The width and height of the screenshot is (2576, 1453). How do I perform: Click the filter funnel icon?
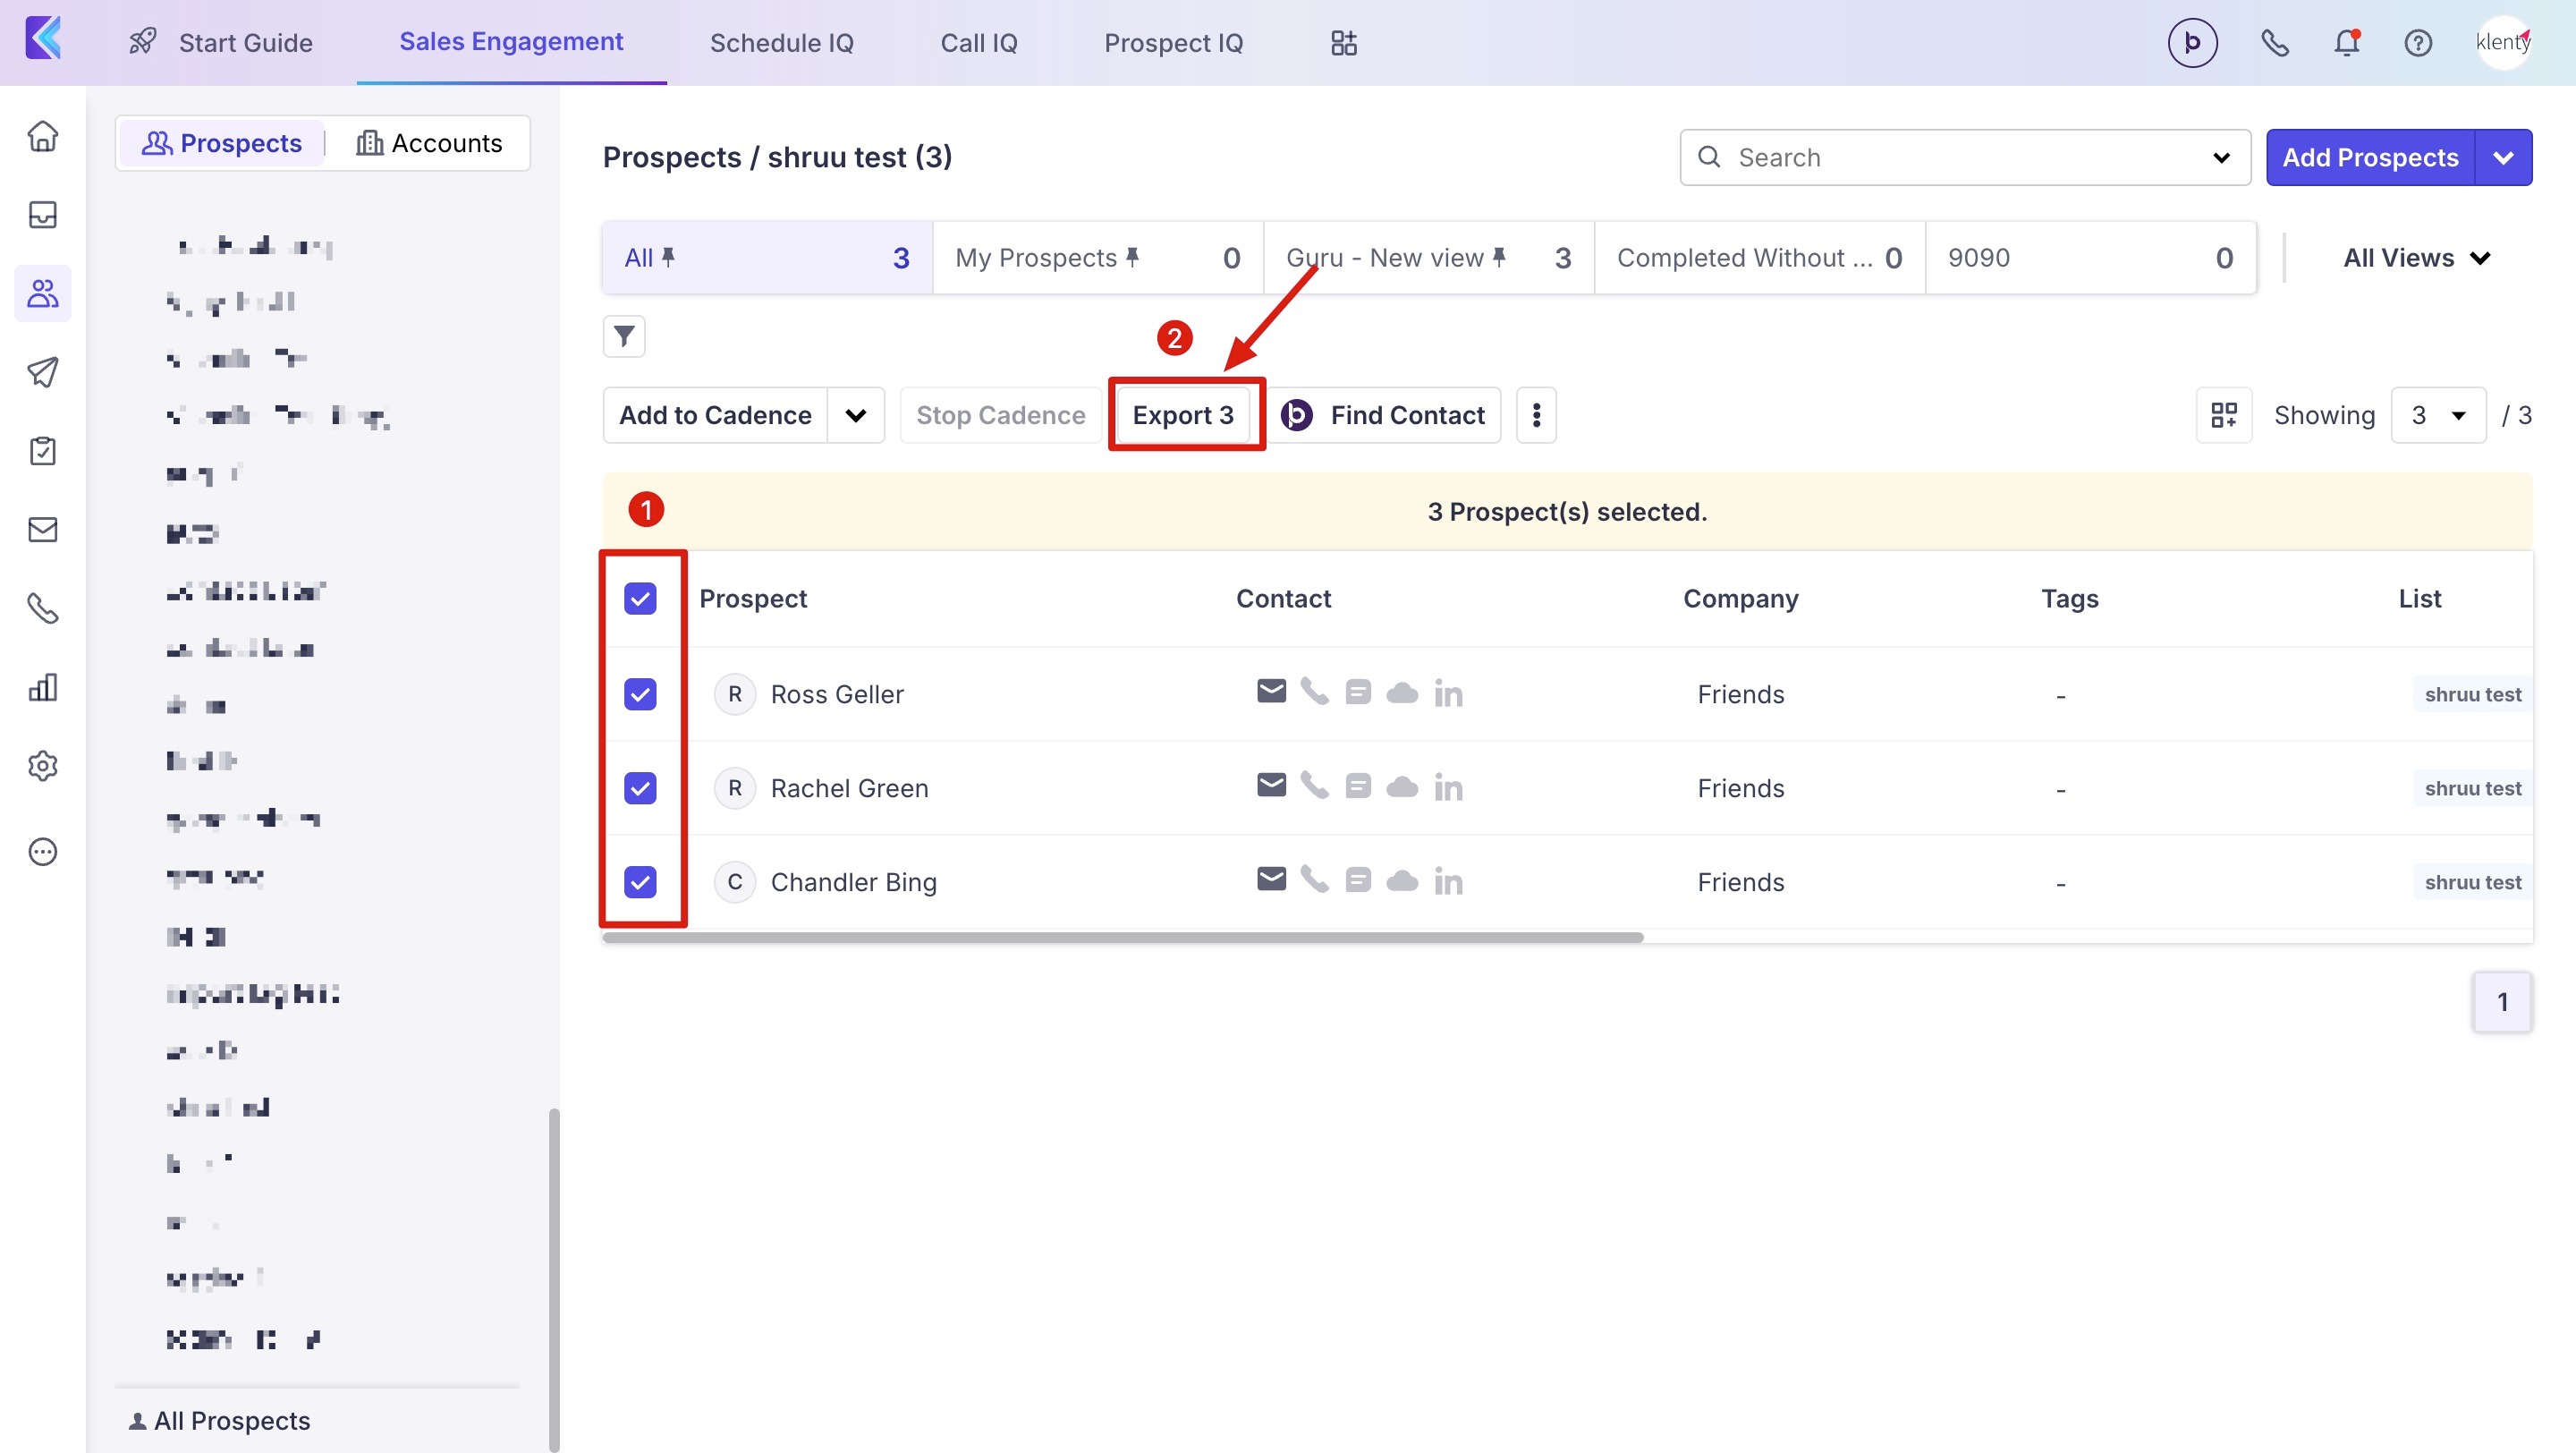click(624, 336)
